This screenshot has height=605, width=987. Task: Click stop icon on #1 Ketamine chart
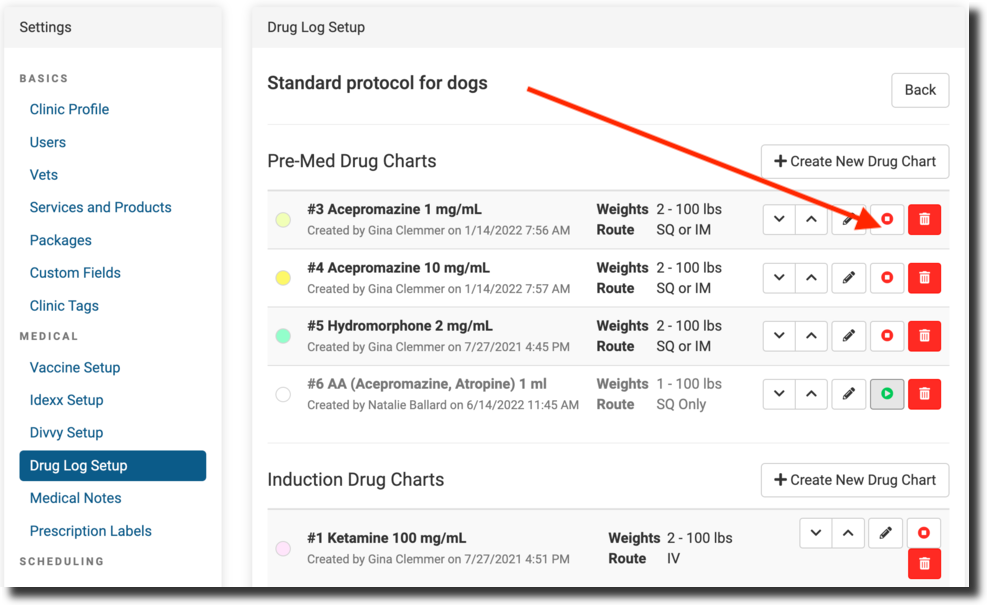coord(924,533)
